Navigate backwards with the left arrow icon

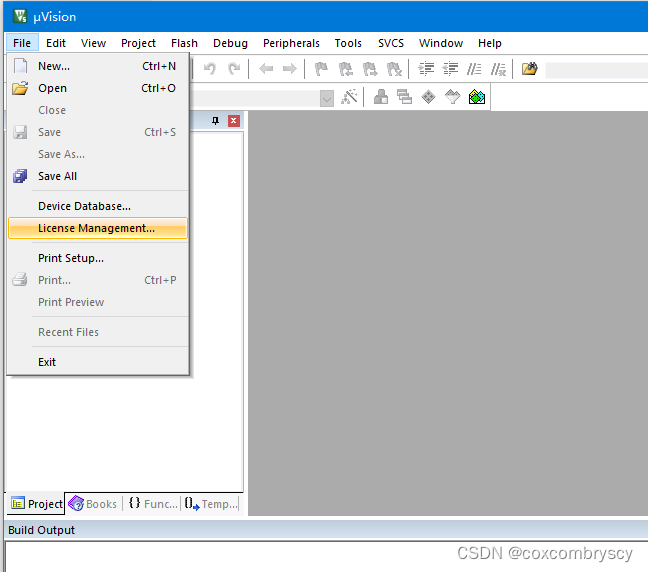[266, 68]
